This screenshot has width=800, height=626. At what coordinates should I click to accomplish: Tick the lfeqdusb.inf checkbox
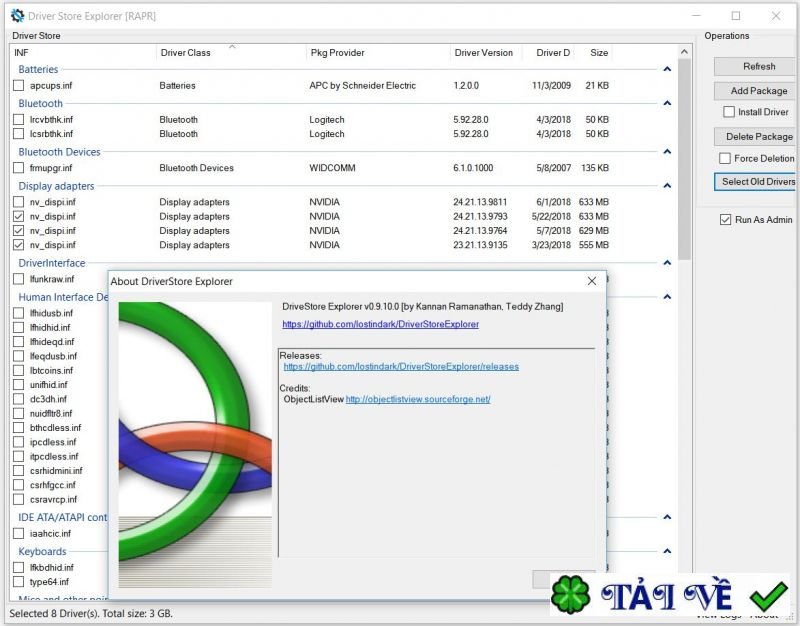[18, 356]
